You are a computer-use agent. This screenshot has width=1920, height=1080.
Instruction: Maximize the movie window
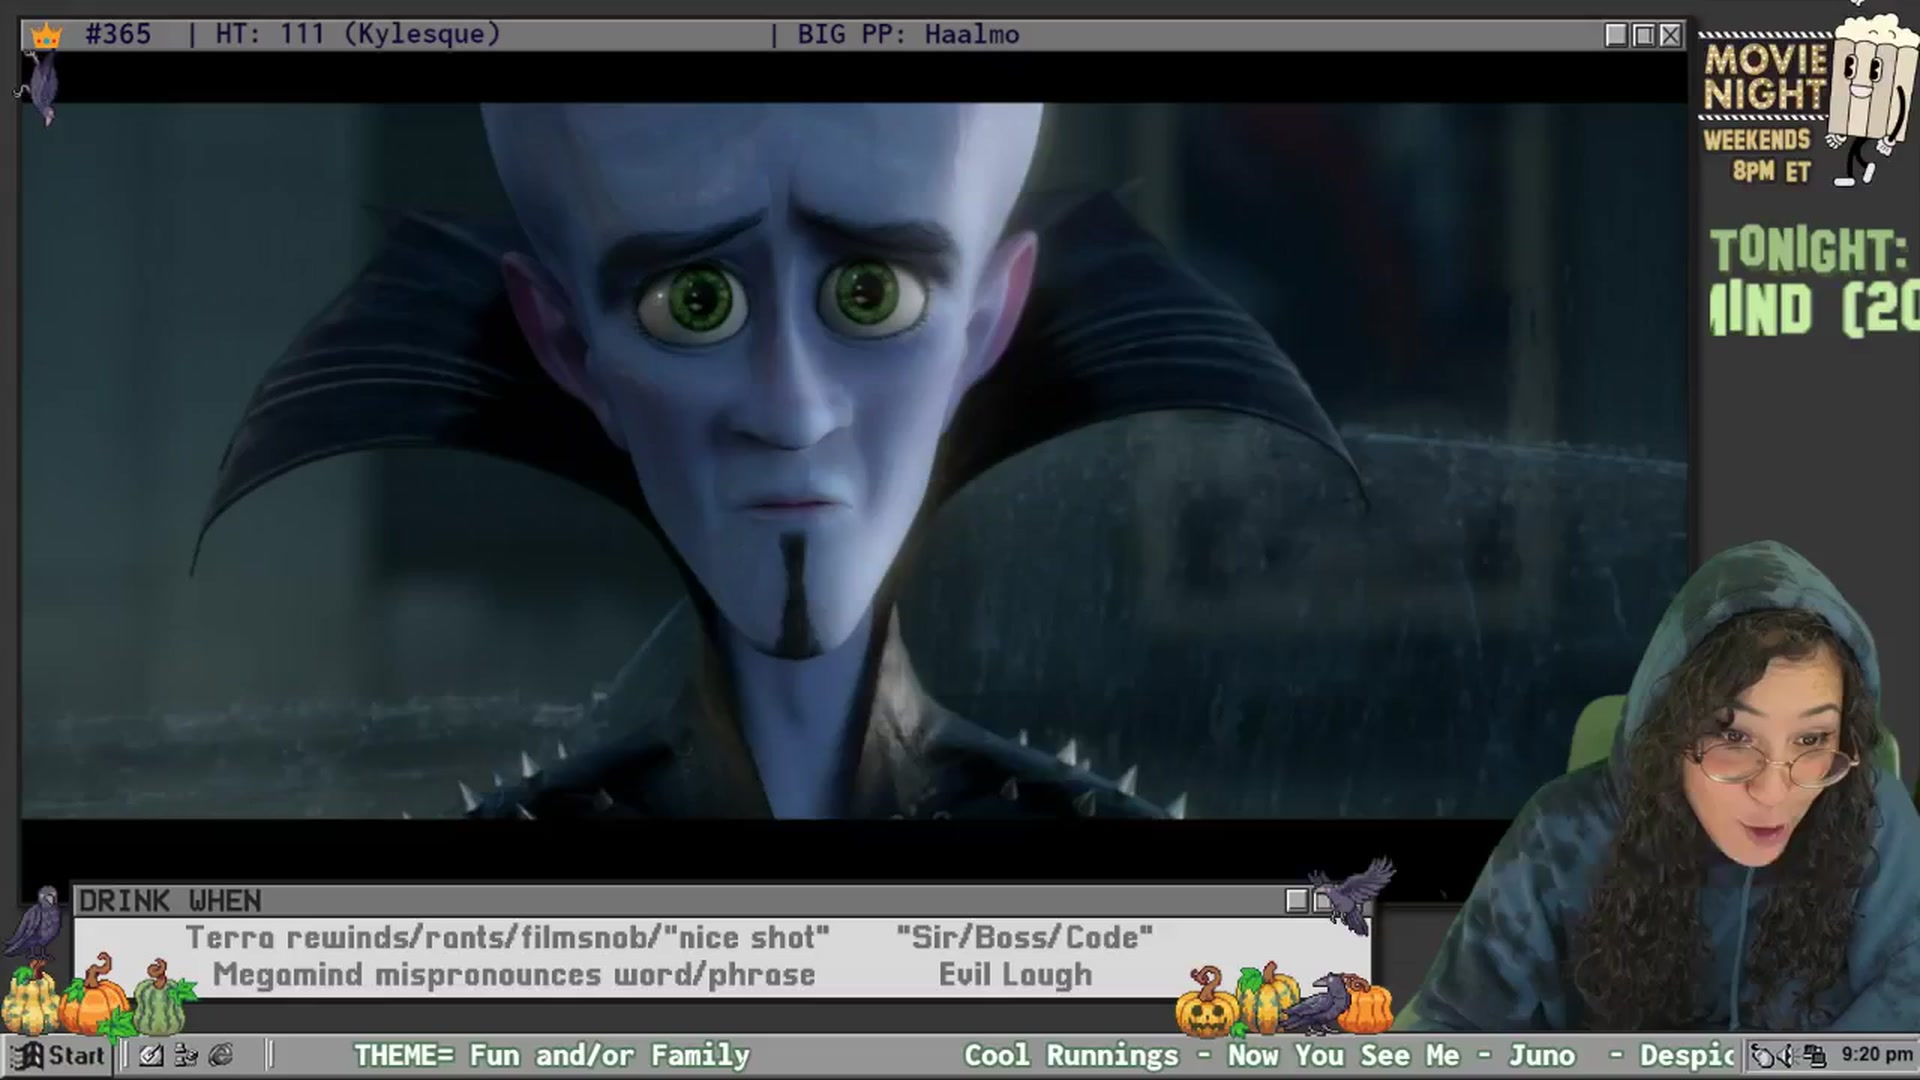(x=1643, y=35)
